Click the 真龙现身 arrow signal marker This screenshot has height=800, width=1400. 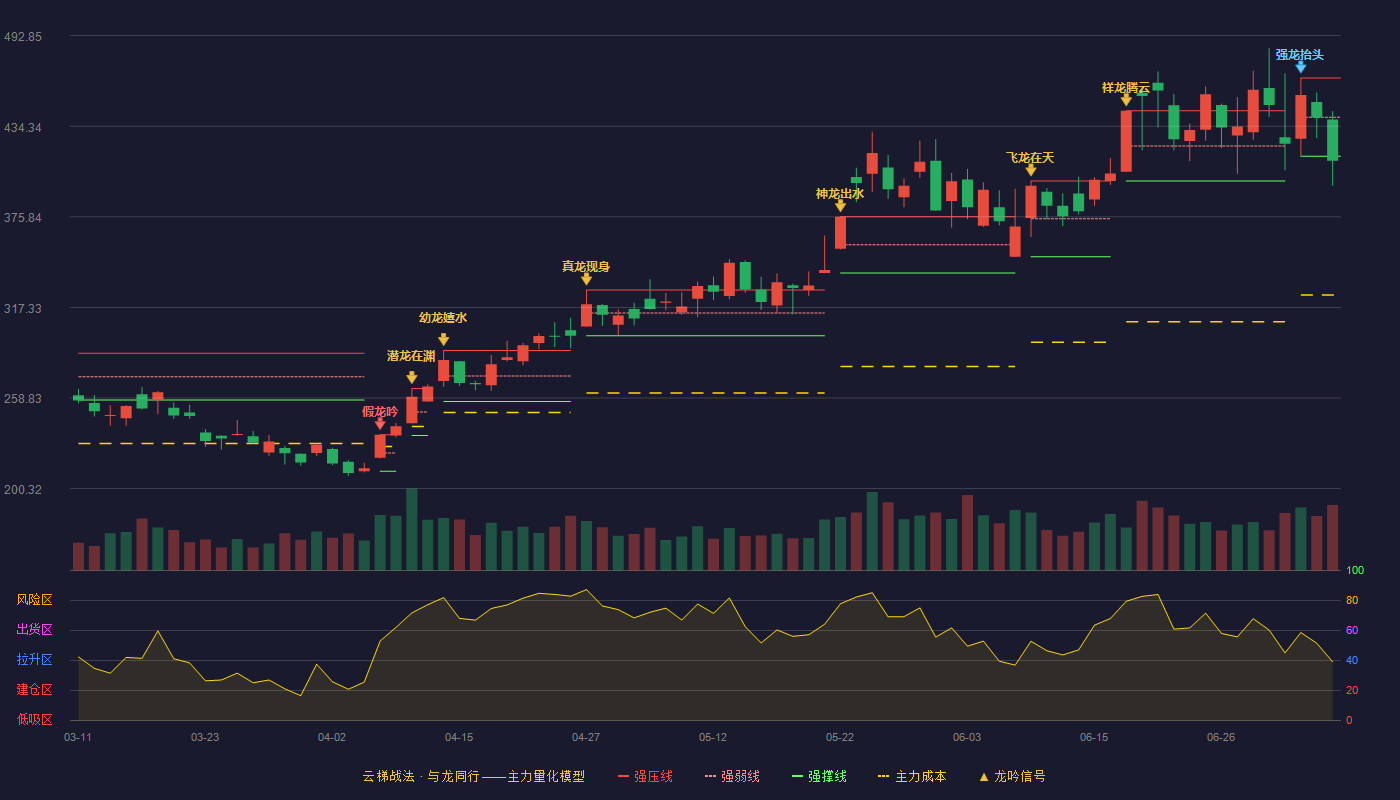[586, 279]
